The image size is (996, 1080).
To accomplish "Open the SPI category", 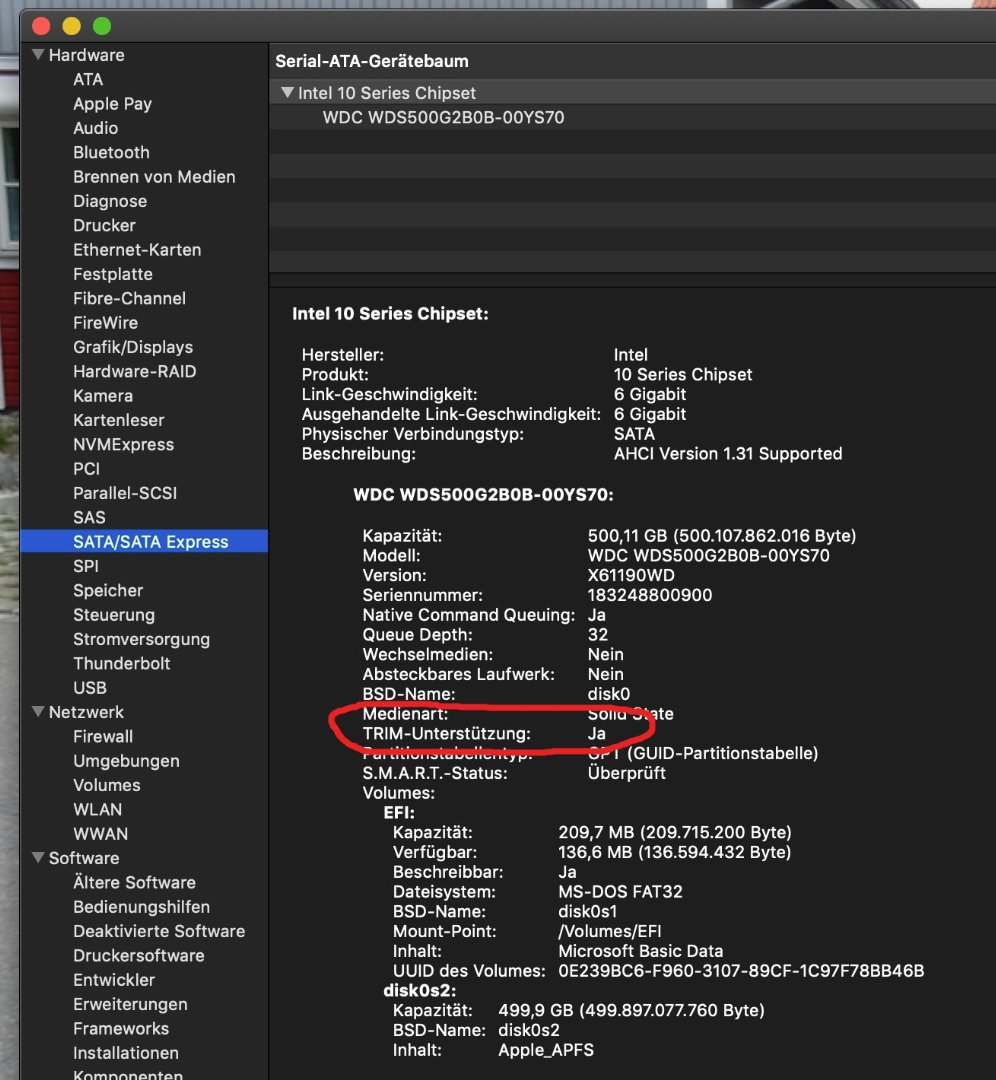I will [x=86, y=566].
